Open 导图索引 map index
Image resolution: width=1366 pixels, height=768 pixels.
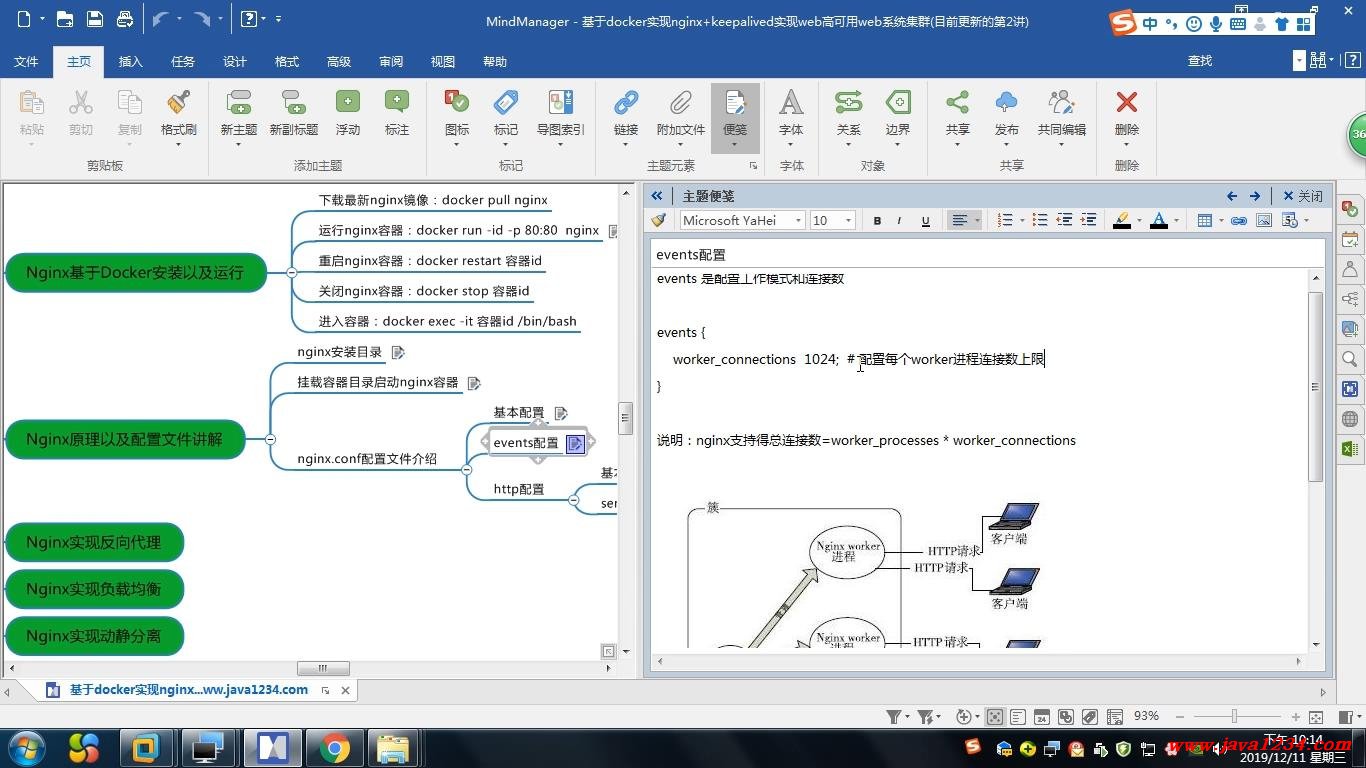click(x=561, y=103)
